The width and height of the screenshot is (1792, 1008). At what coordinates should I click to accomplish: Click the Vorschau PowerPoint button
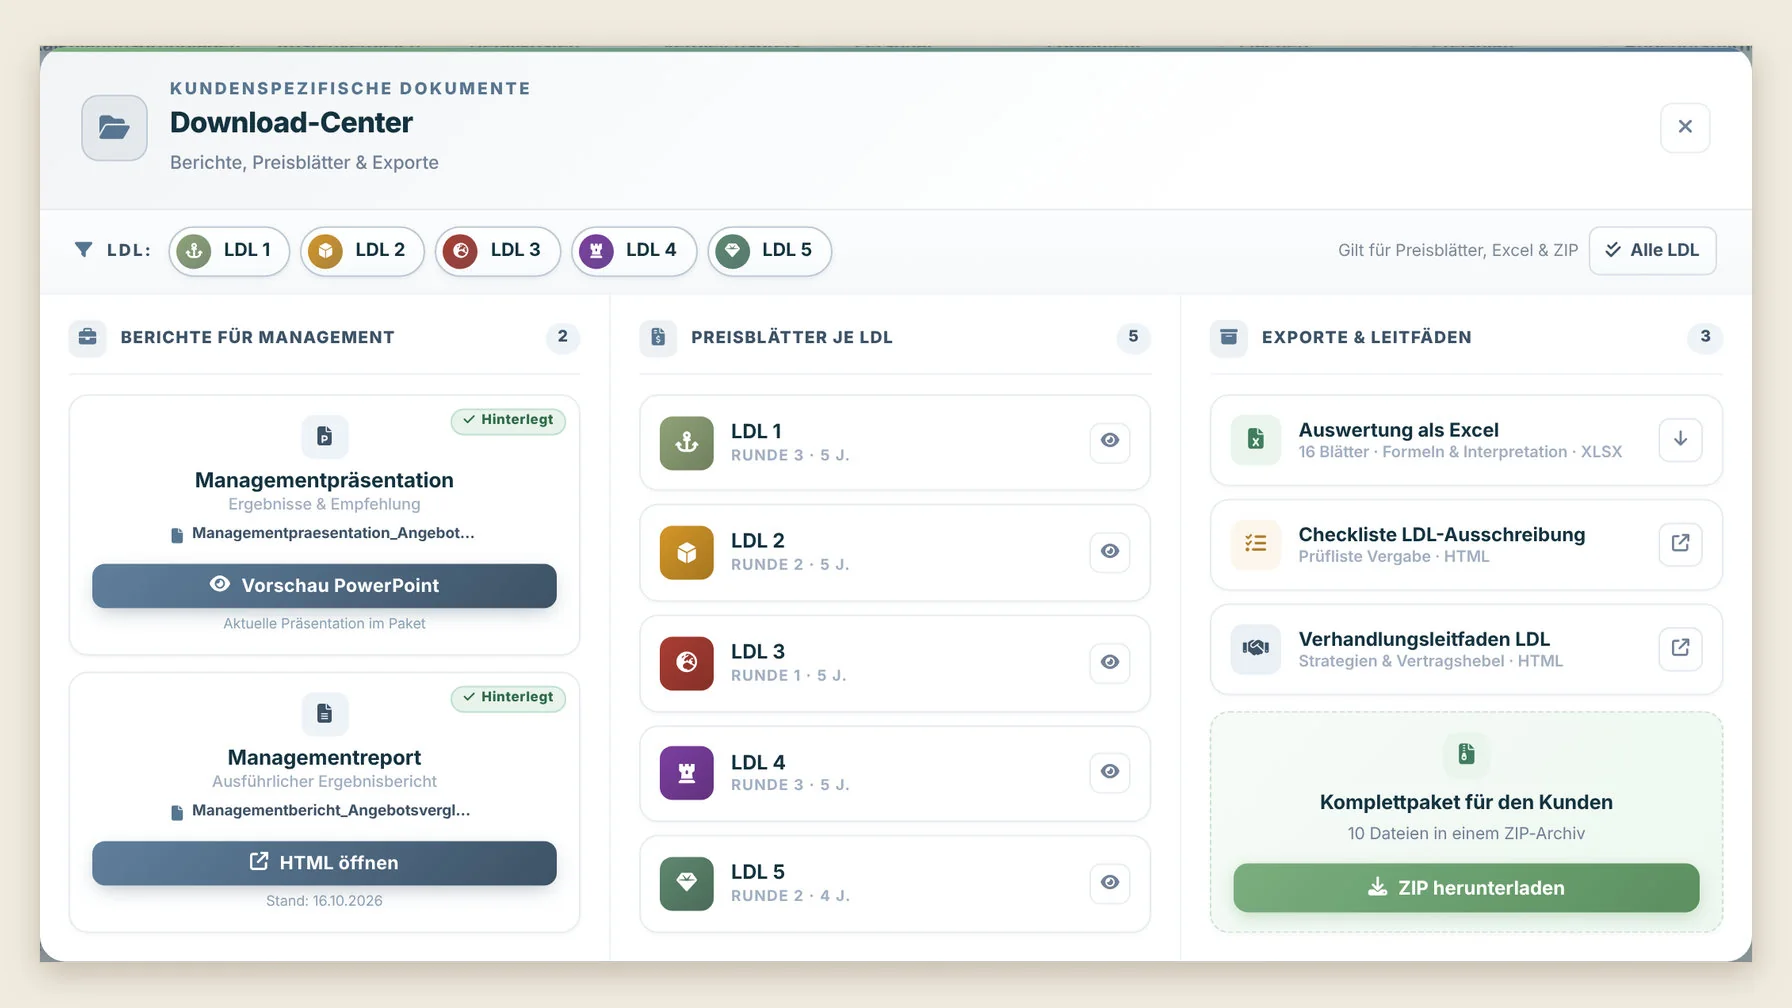[324, 586]
